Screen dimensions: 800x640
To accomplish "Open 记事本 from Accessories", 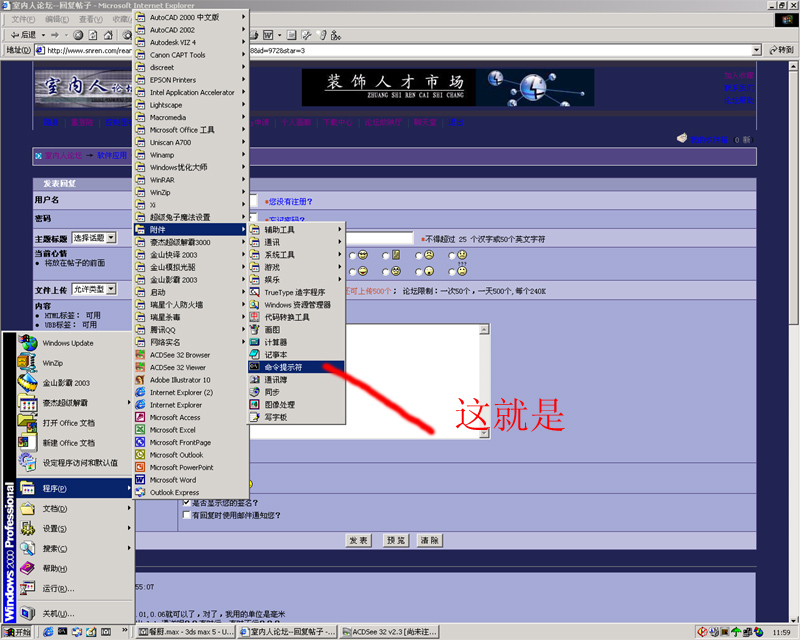I will click(x=296, y=355).
